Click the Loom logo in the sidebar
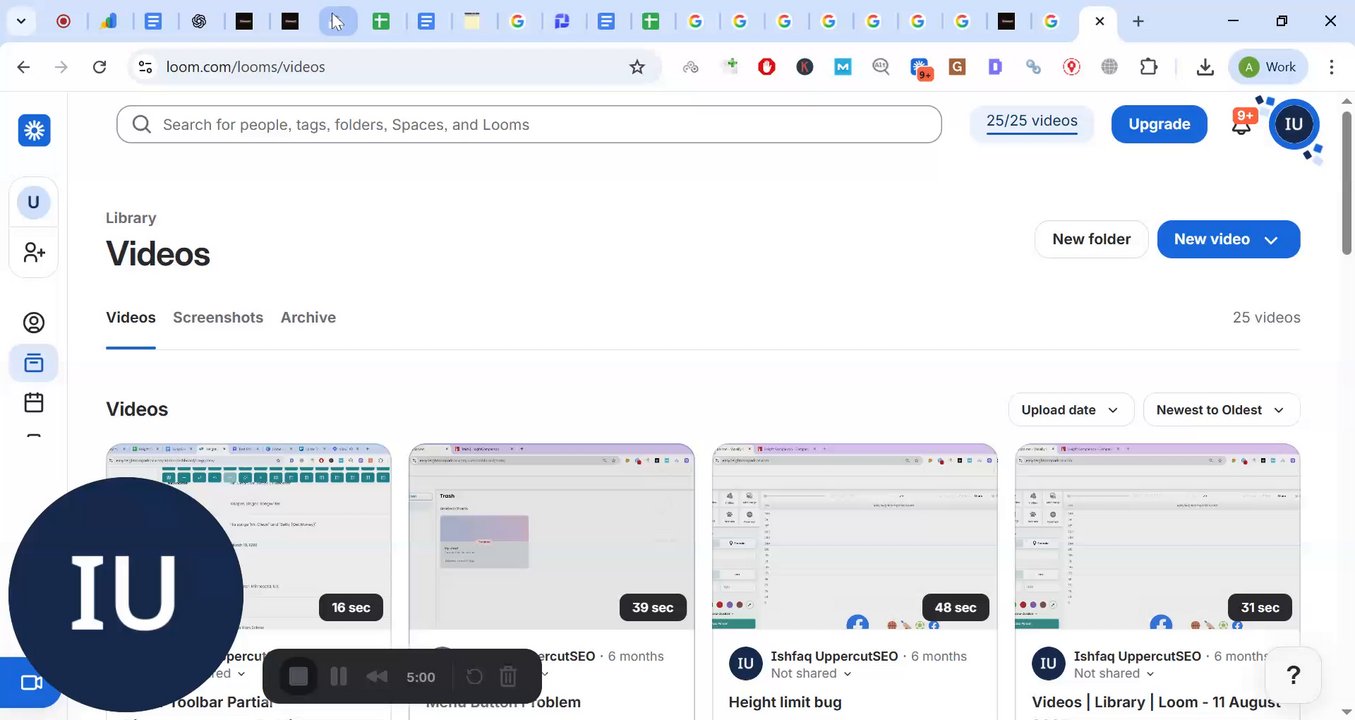 (34, 130)
